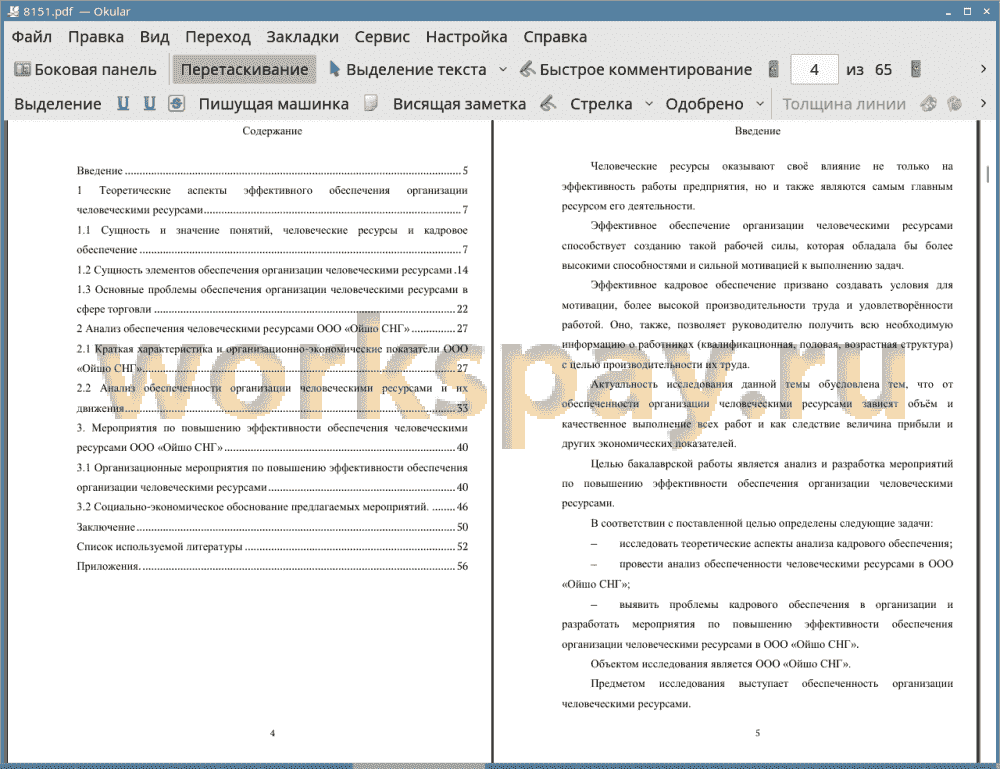The image size is (1000, 769).
Task: Select the inline note paper icon
Action: (371, 103)
